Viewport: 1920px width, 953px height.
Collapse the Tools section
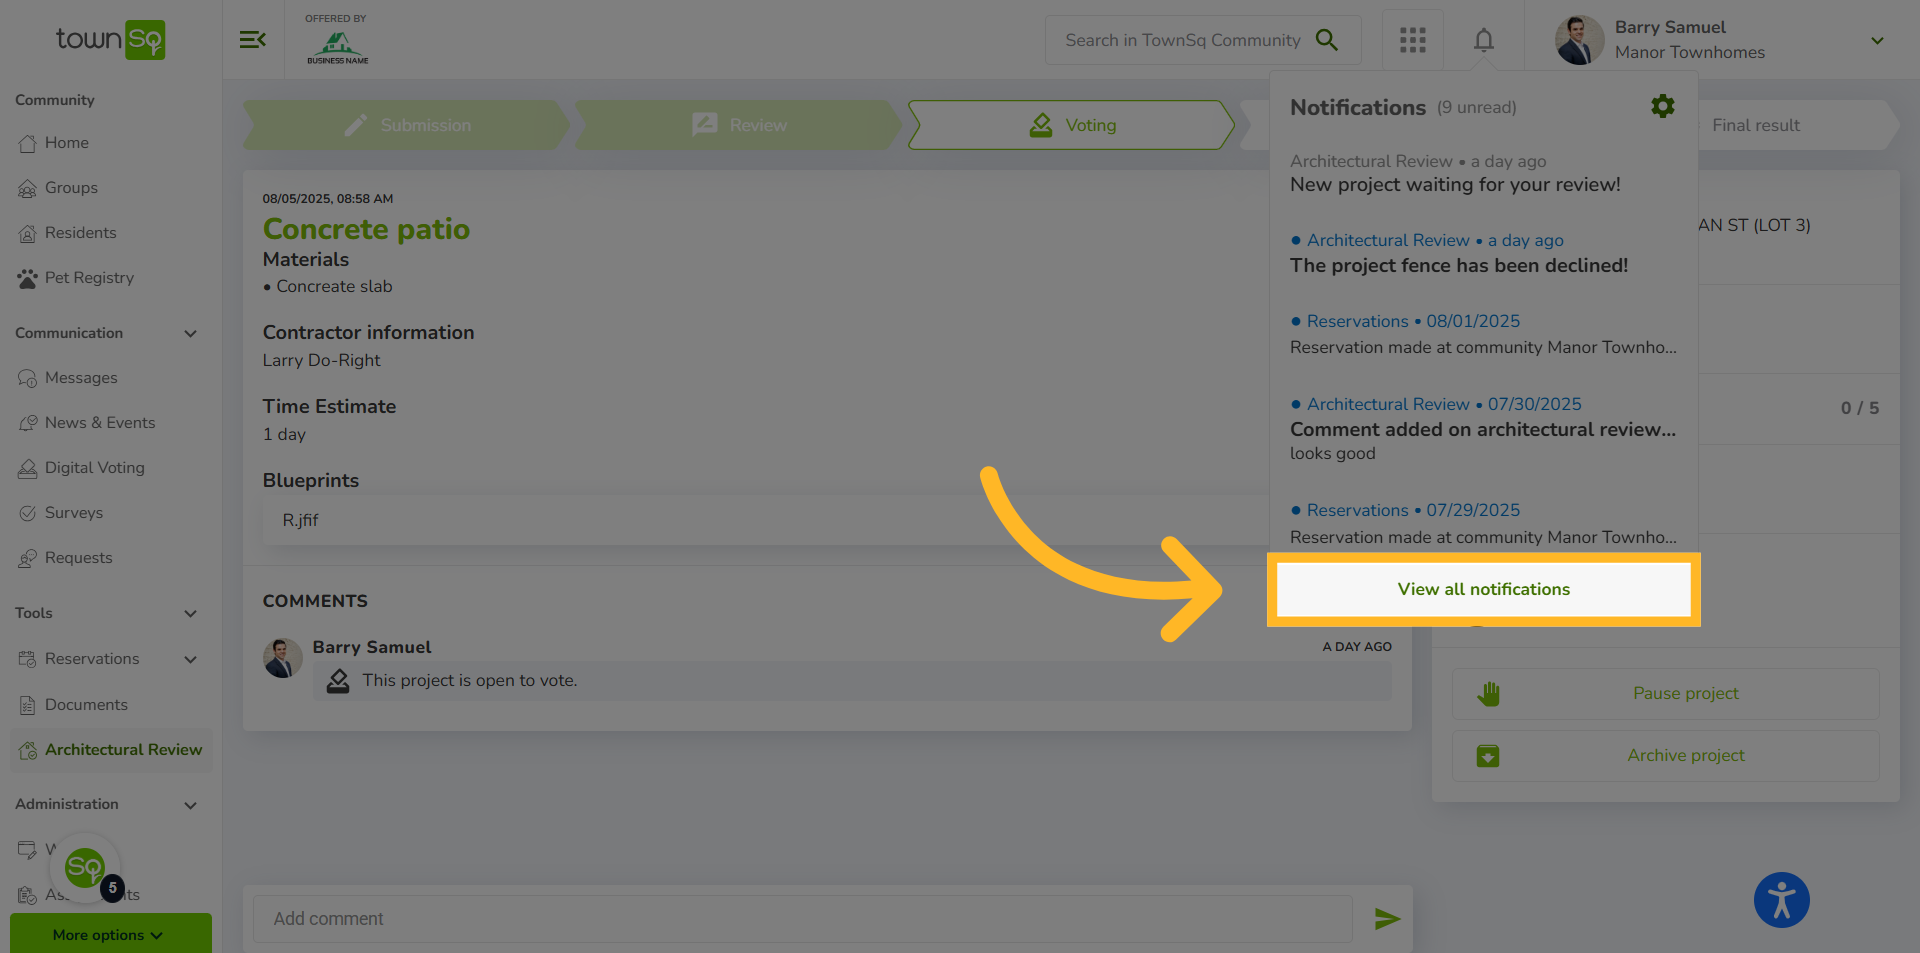tap(190, 614)
